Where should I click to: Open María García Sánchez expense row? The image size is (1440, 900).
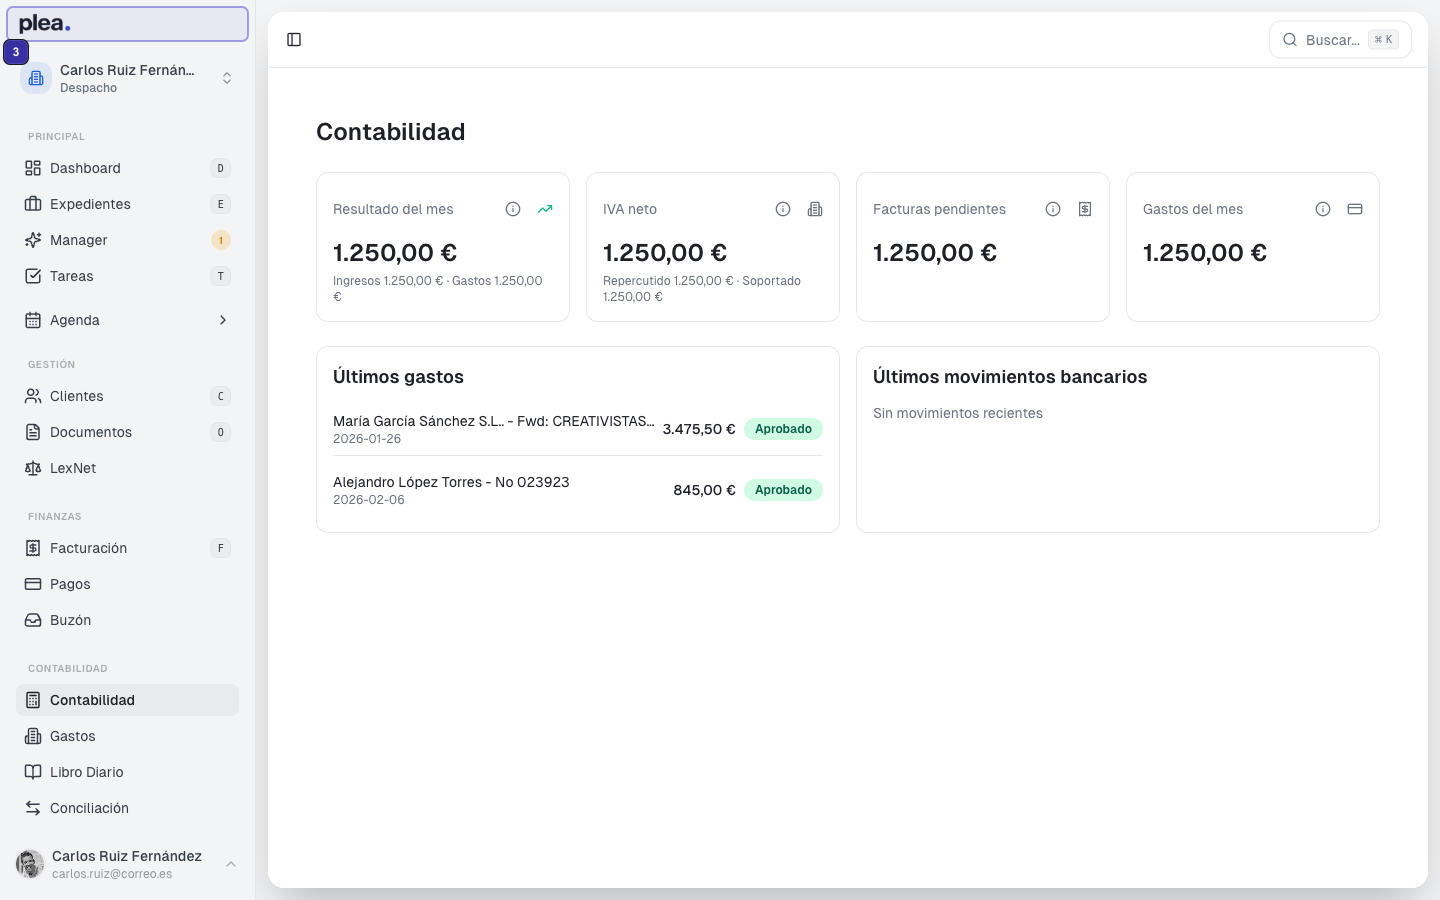pos(578,429)
